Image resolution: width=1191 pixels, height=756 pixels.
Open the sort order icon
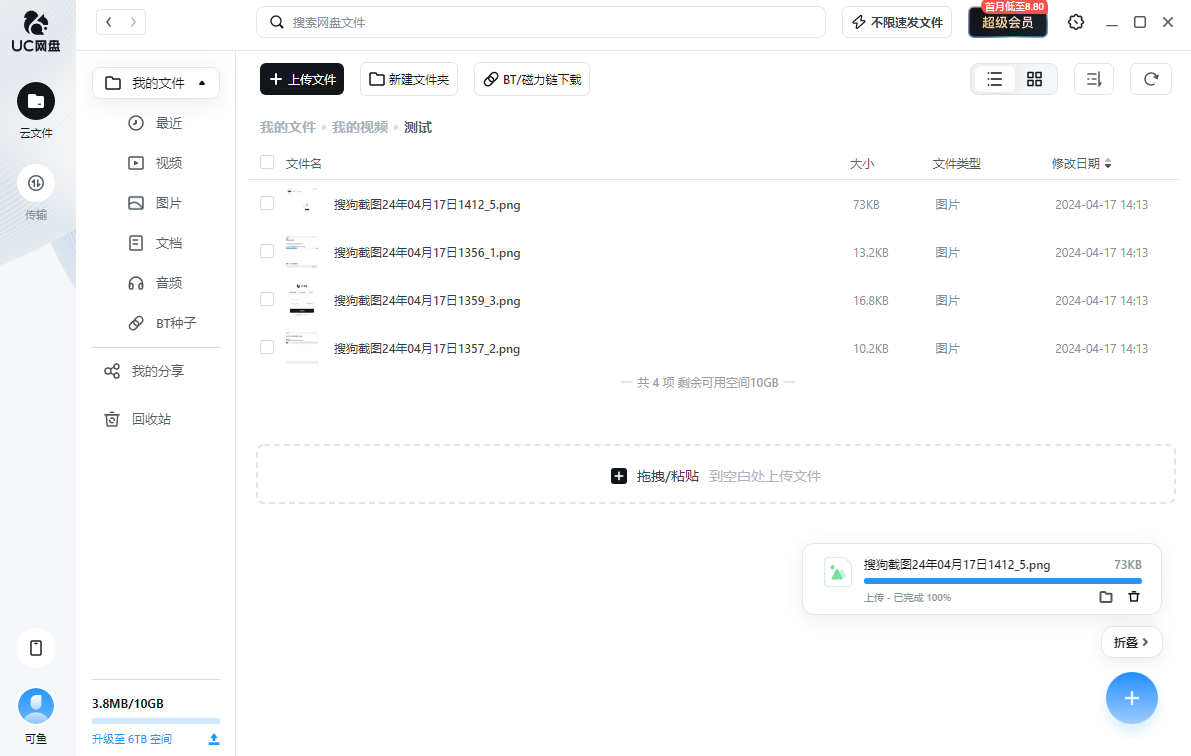1094,79
